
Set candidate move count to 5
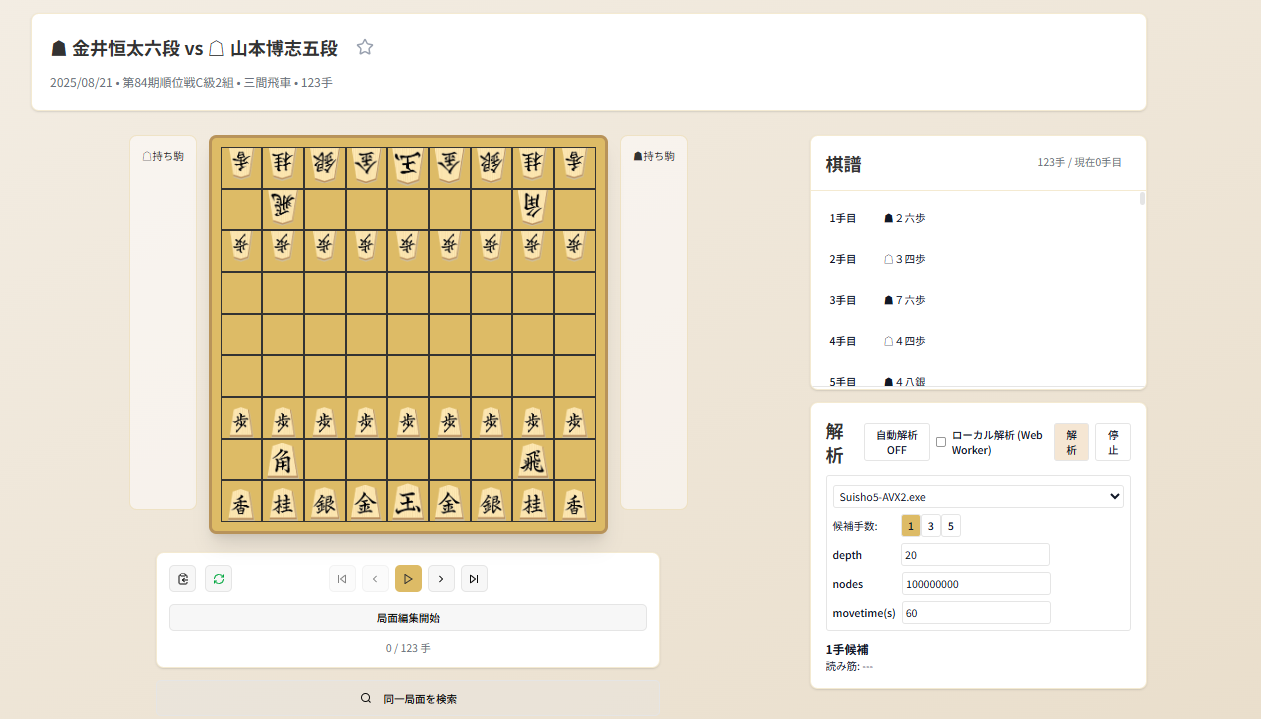point(950,526)
